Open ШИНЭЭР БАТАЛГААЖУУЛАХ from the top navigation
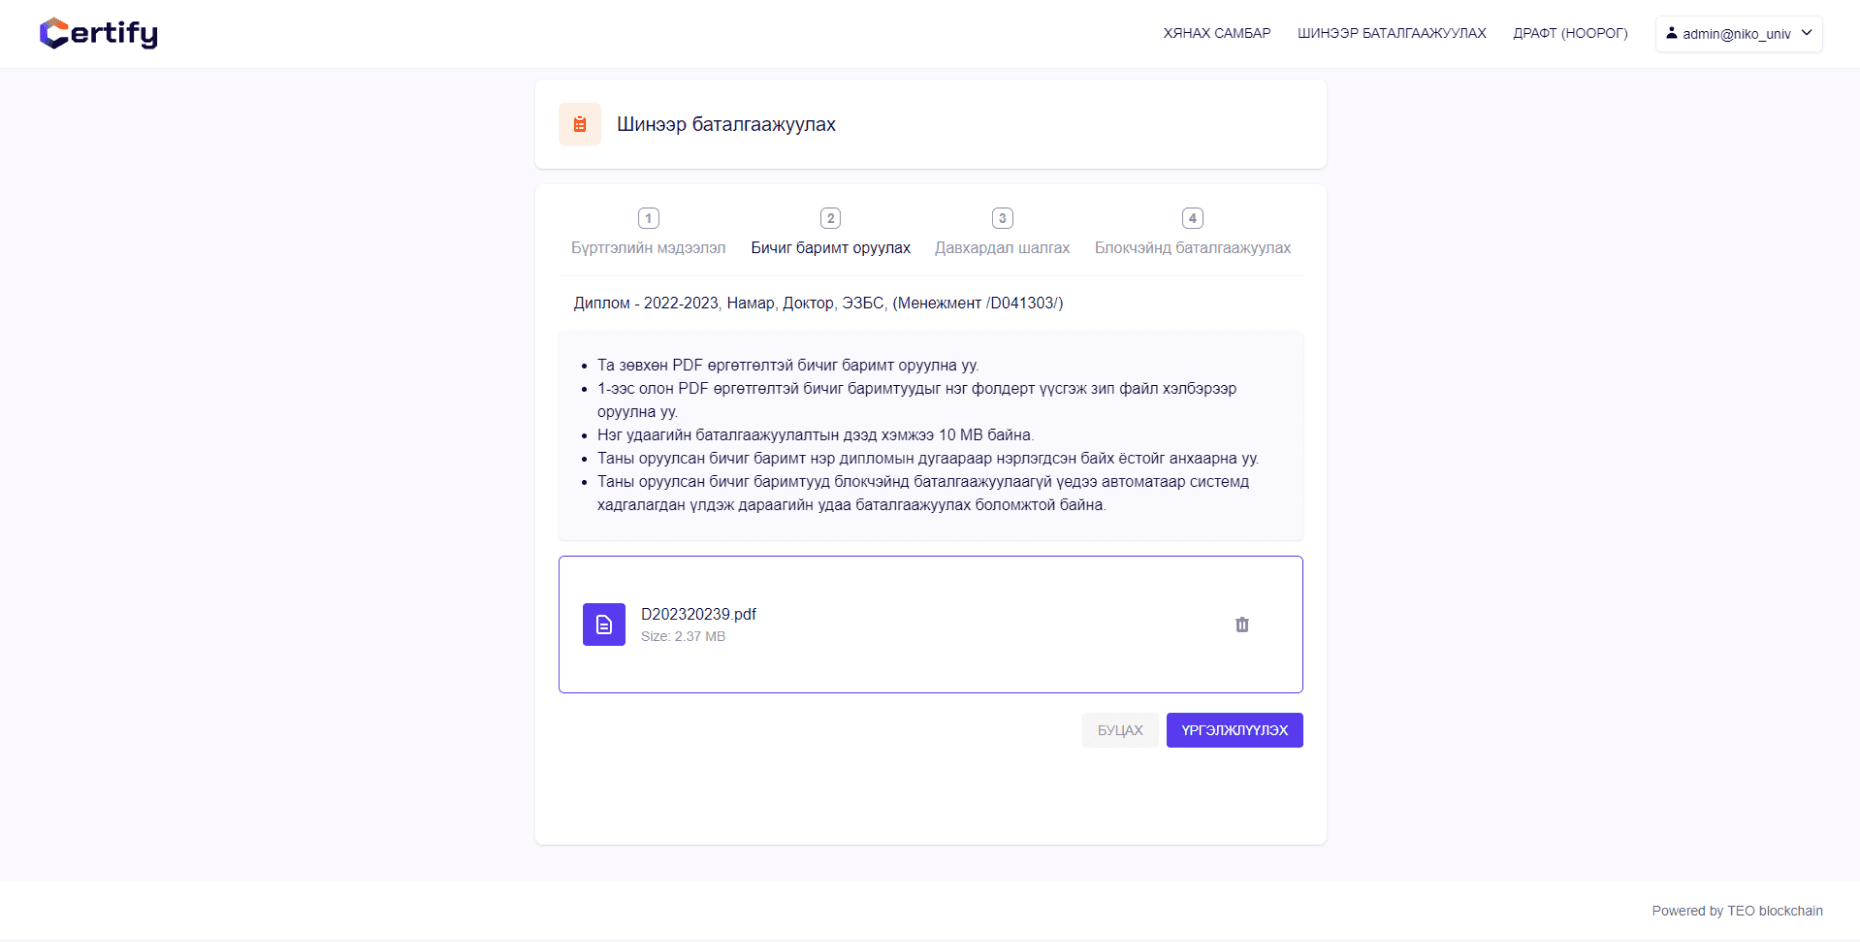1860x942 pixels. pyautogui.click(x=1391, y=33)
